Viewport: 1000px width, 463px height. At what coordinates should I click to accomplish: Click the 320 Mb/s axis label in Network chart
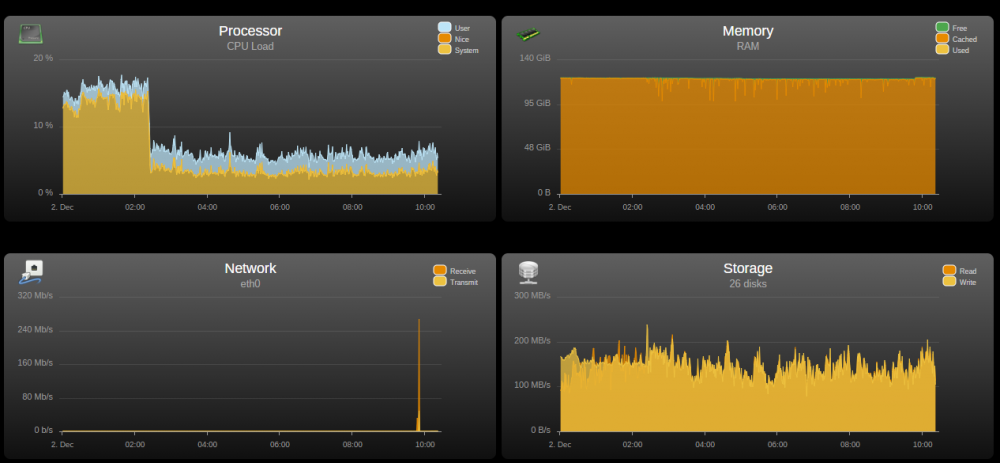[x=35, y=295]
